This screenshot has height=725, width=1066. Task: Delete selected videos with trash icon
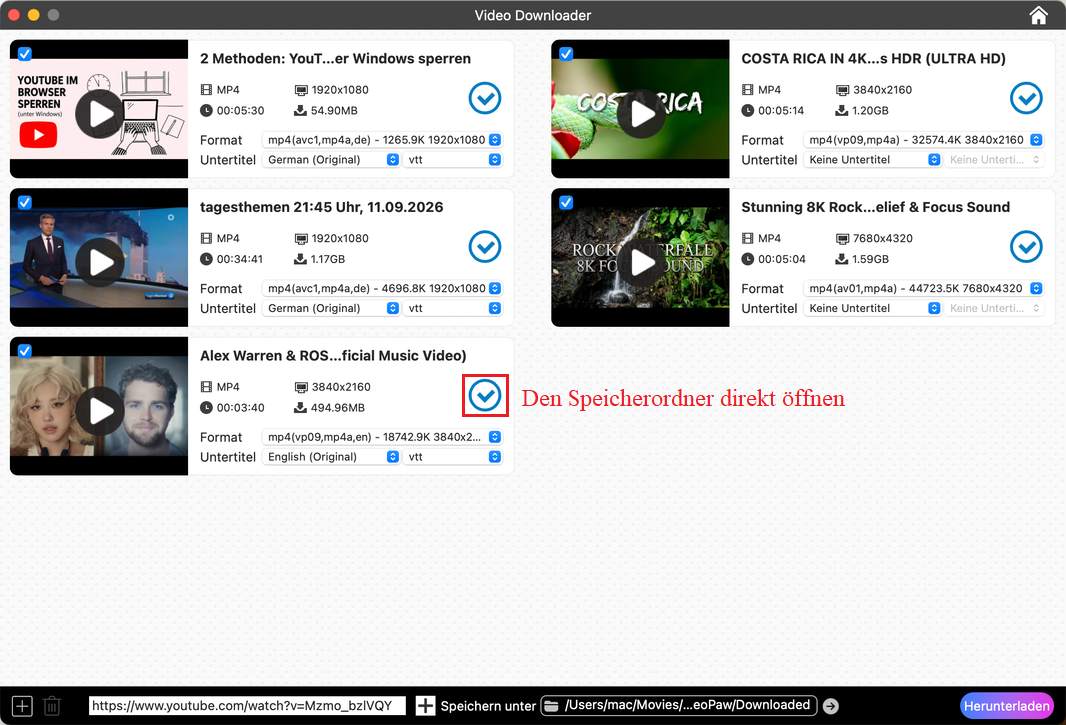click(x=52, y=706)
